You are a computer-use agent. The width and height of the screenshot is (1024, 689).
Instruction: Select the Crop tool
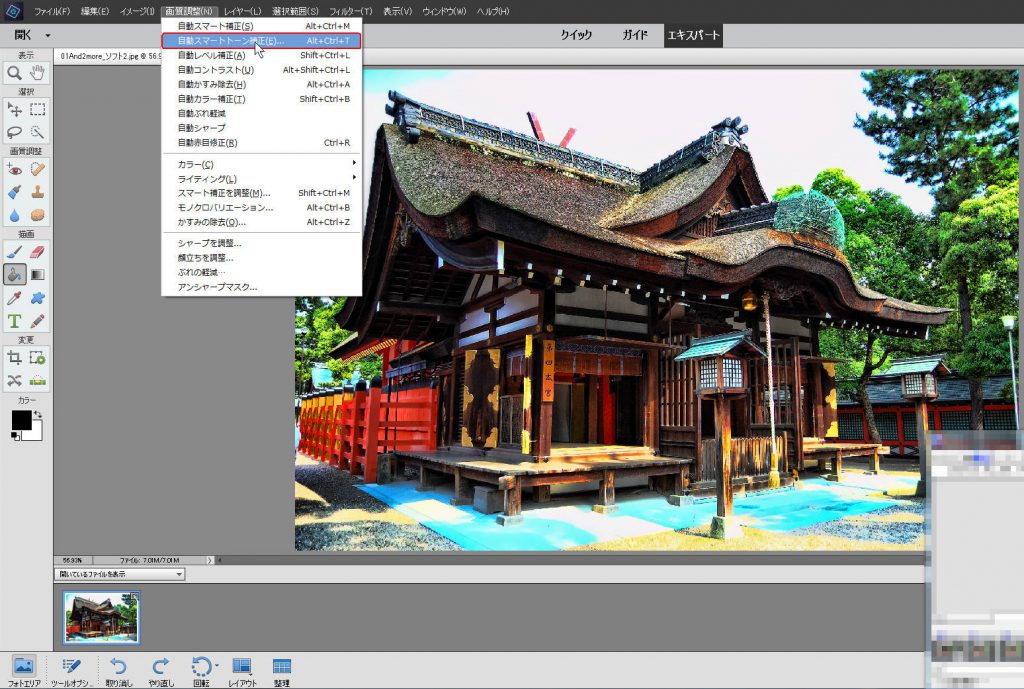(x=15, y=358)
